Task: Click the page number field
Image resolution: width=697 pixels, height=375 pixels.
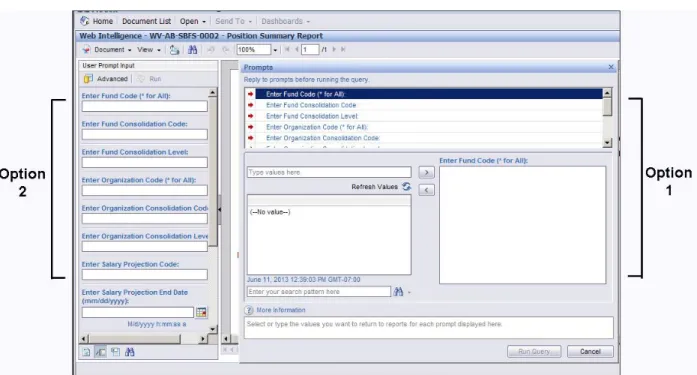Action: [310, 50]
